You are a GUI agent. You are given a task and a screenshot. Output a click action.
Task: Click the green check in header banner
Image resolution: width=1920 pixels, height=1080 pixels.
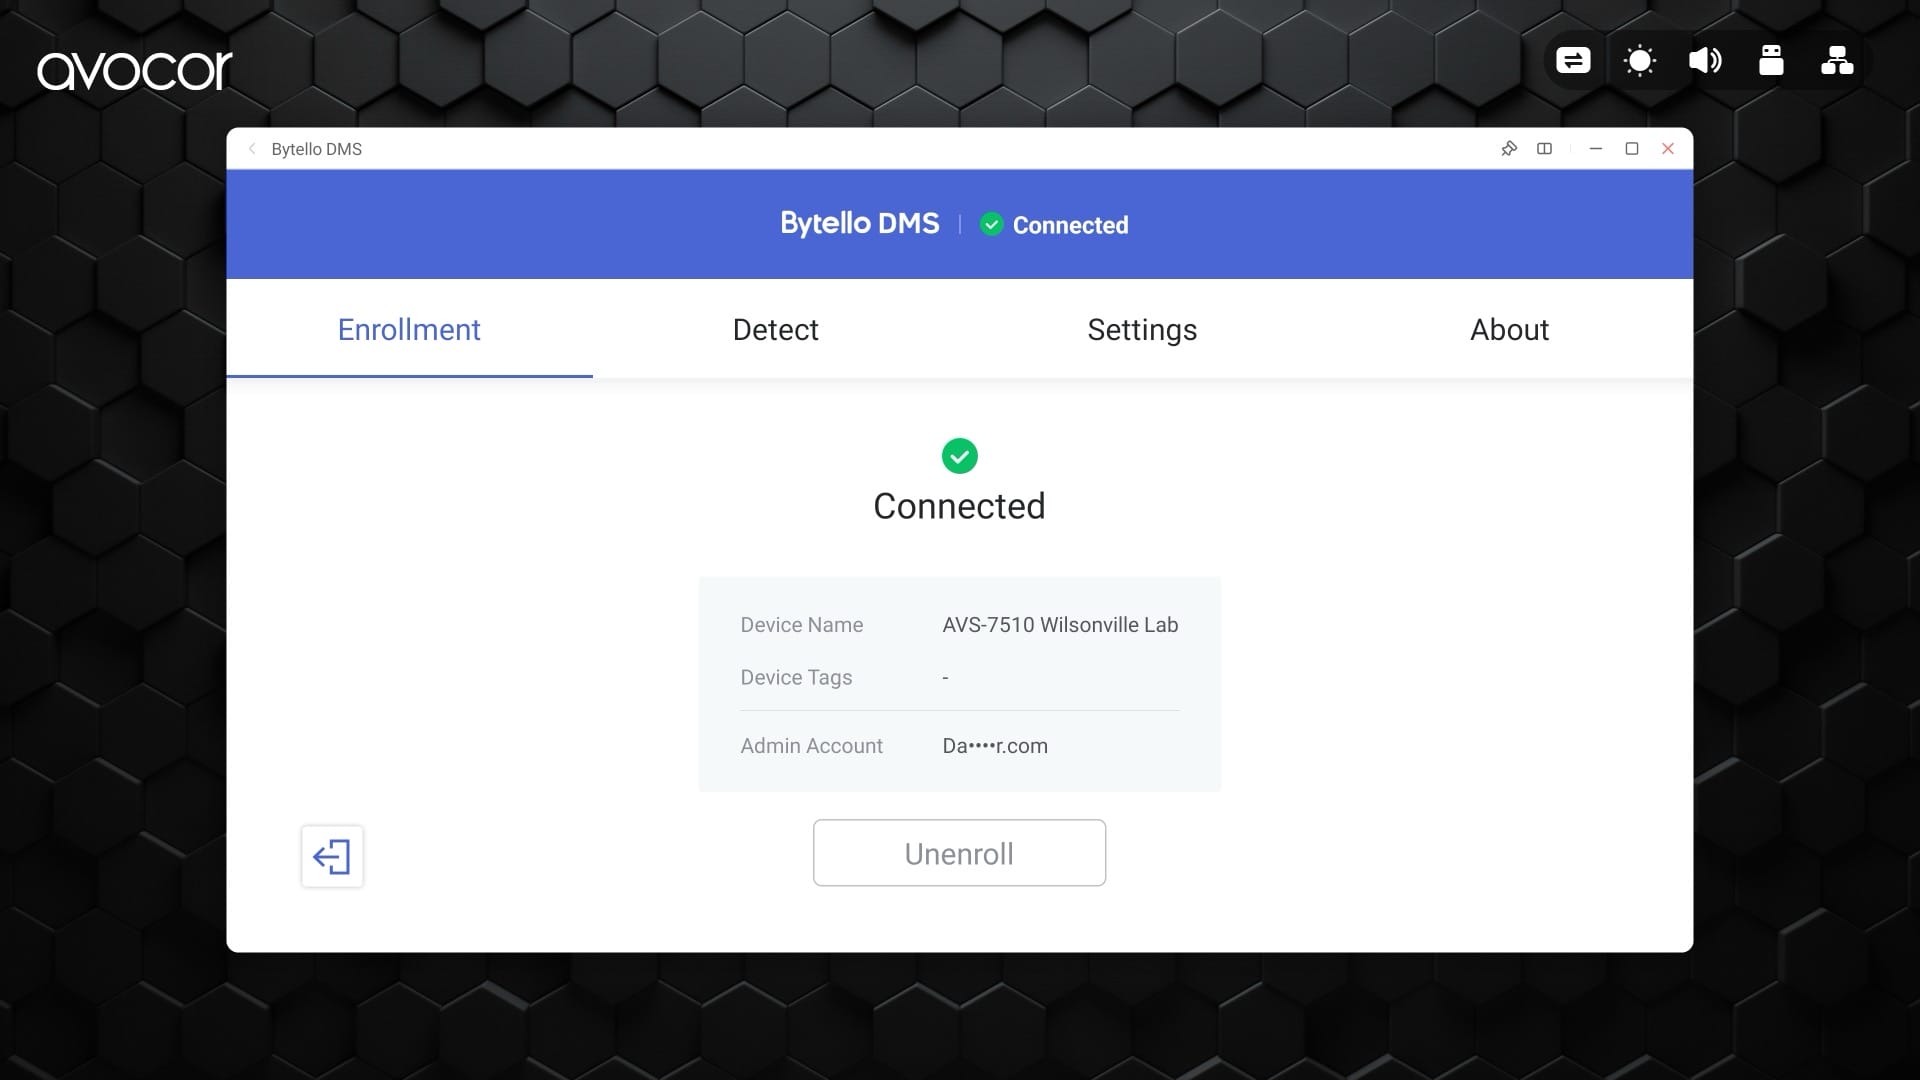[x=991, y=224]
